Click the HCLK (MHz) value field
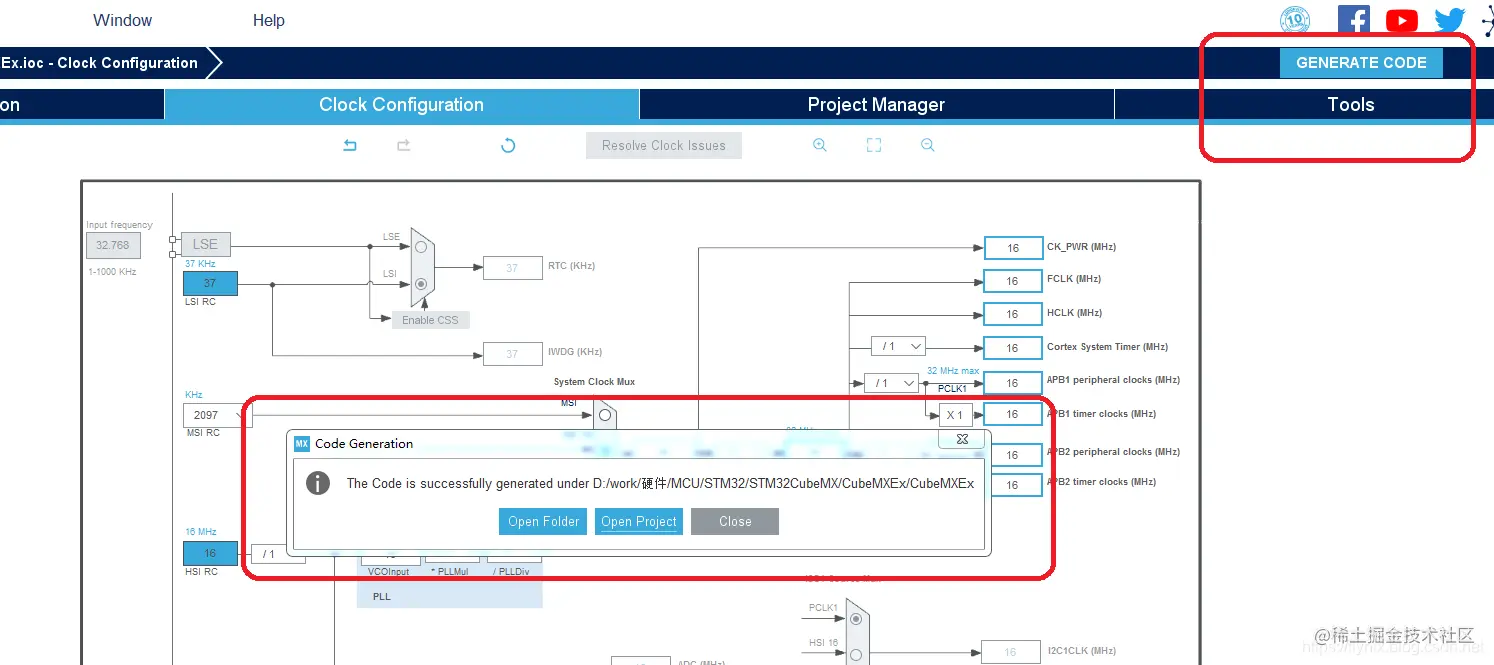The width and height of the screenshot is (1494, 665). pyautogui.click(x=1013, y=314)
